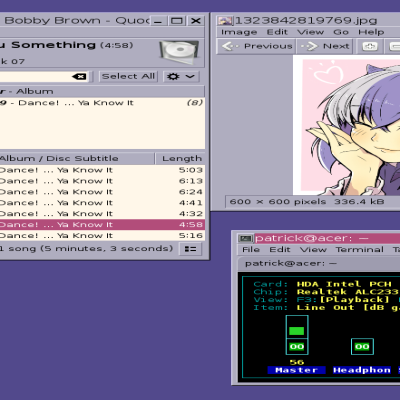This screenshot has width=400, height=400.
Task: Go to Previous image in viewer
Action: tap(257, 46)
